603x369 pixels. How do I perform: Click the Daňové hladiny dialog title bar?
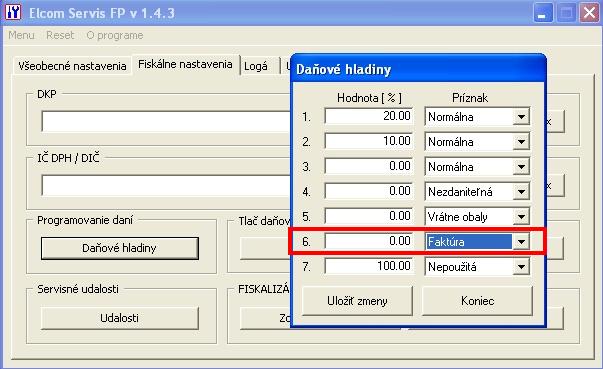418,69
